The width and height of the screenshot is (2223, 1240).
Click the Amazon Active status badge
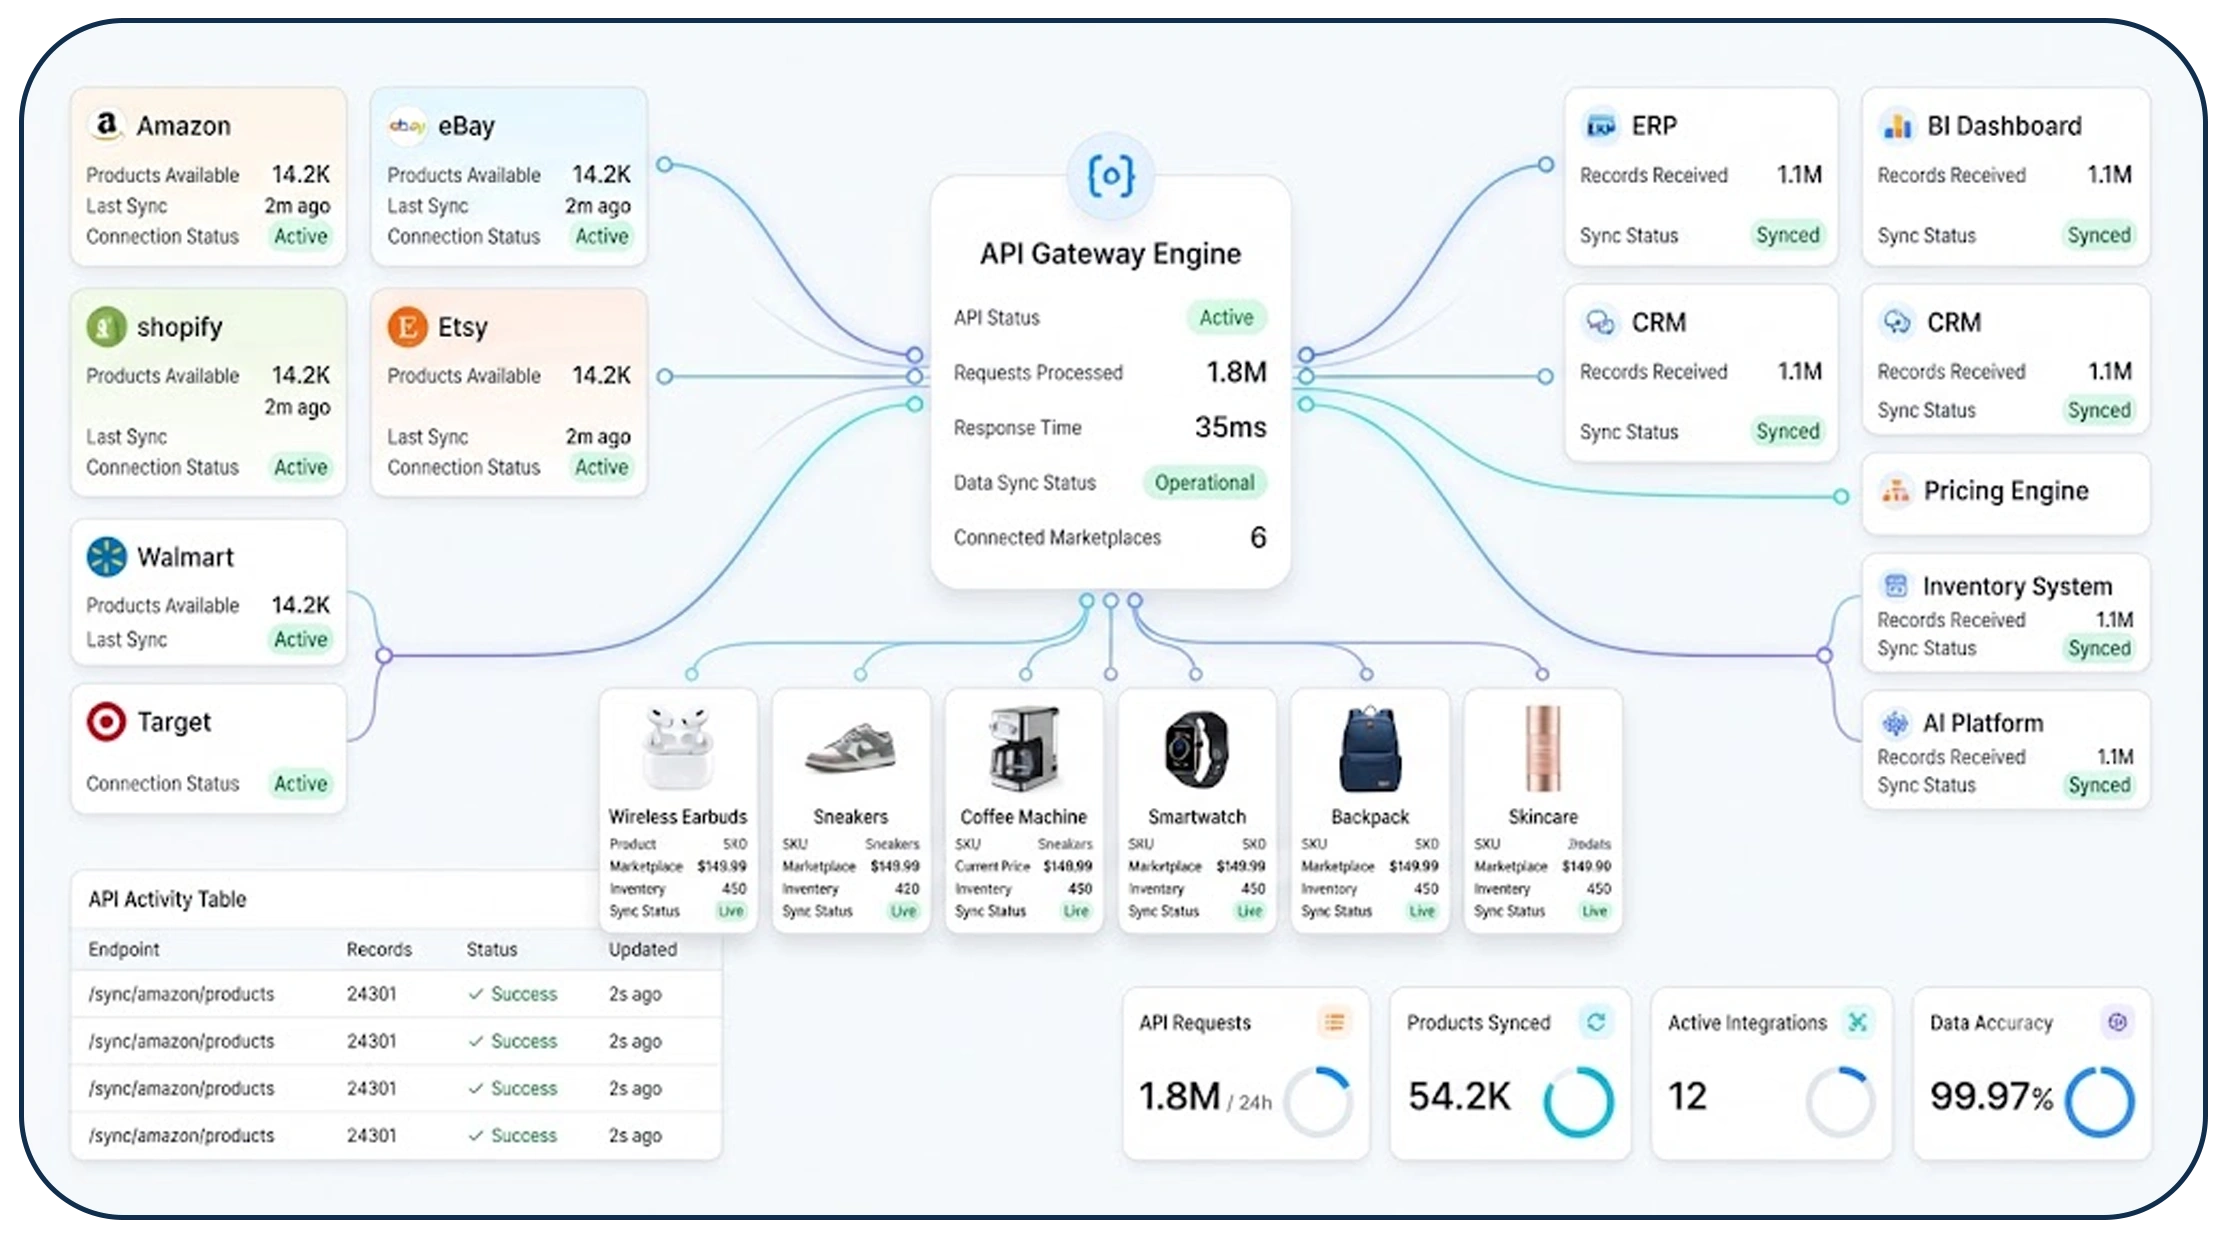(x=301, y=237)
